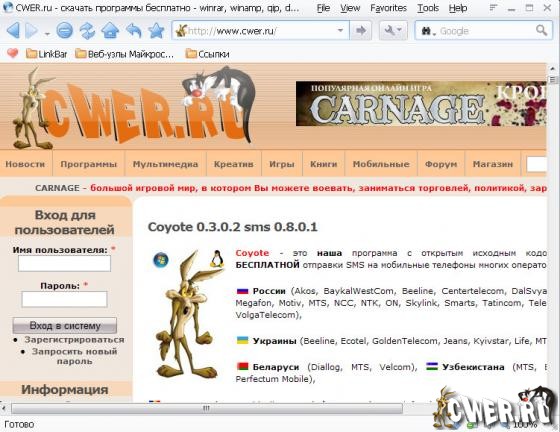The image size is (560, 432).
Task: Click the red CARNAGE ad text link
Action: pyautogui.click(x=318, y=188)
